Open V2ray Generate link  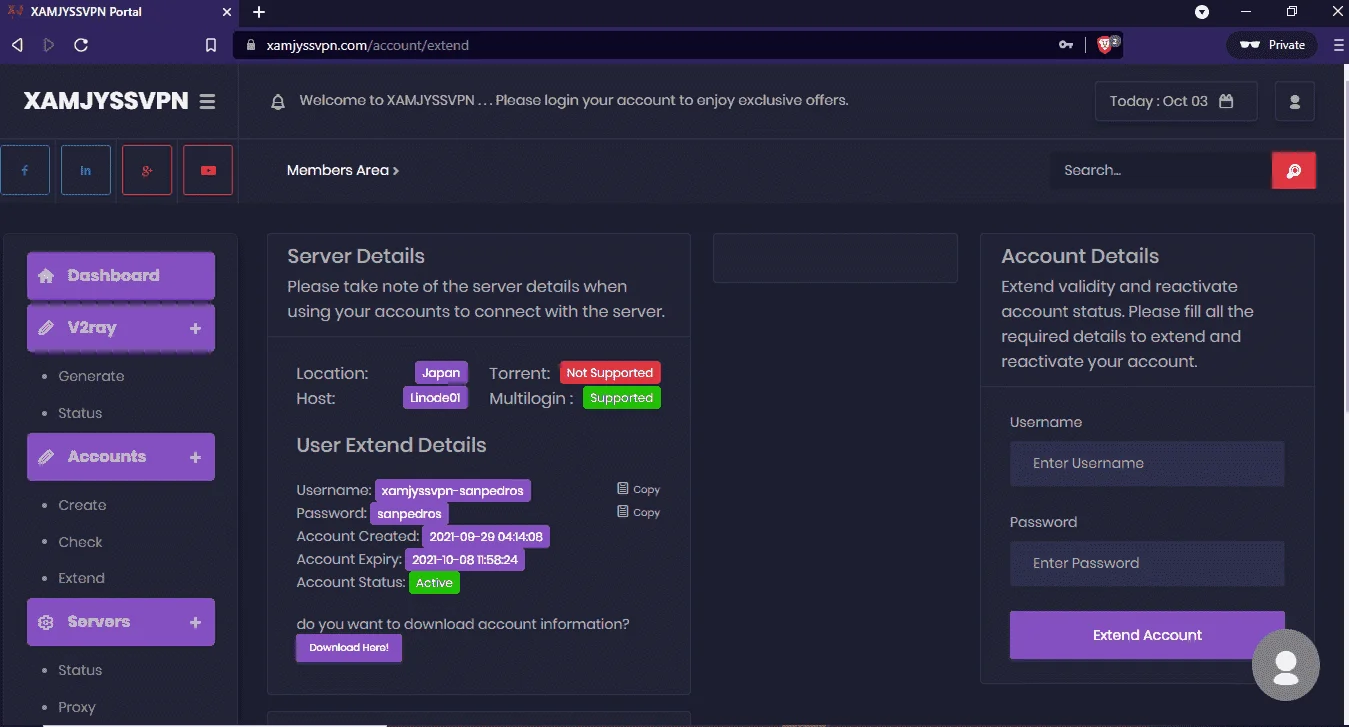[x=91, y=376]
